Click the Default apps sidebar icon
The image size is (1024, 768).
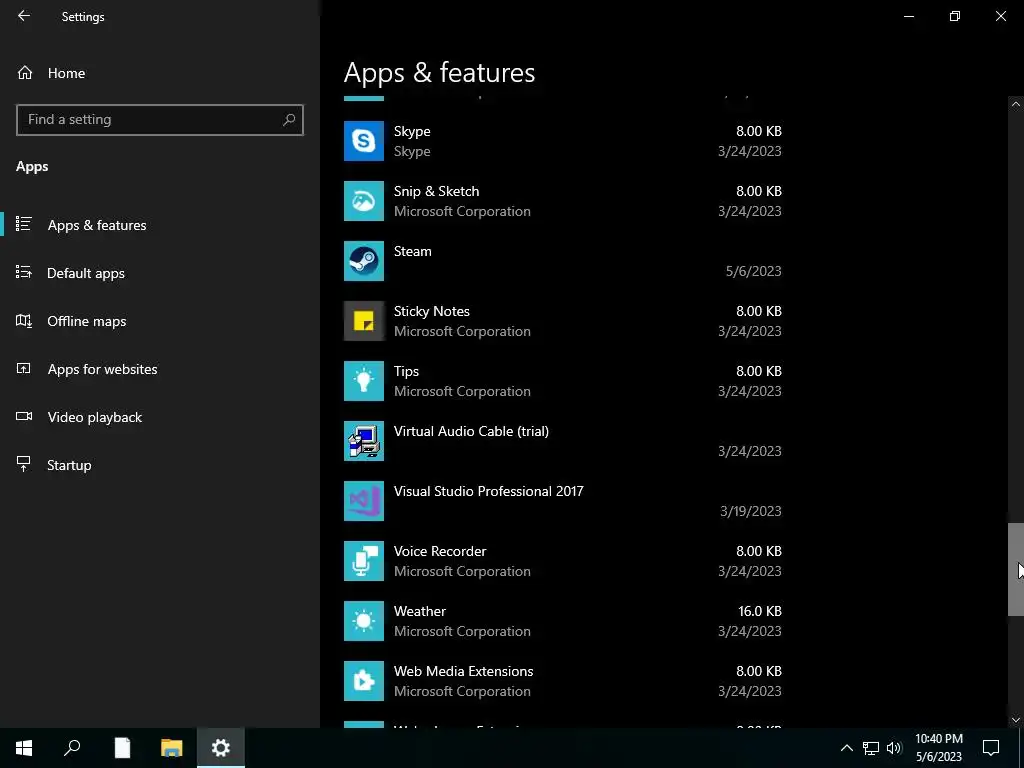point(24,272)
